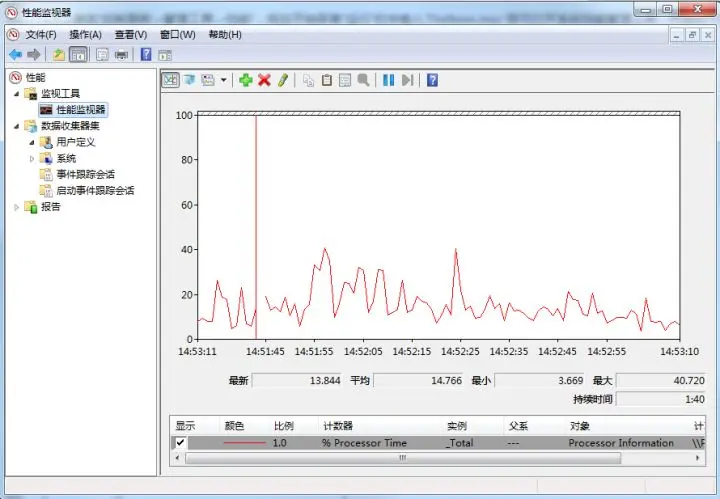This screenshot has height=499, width=720.
Task: Collapse the 用户定义 node arrow
Action: click(x=32, y=142)
